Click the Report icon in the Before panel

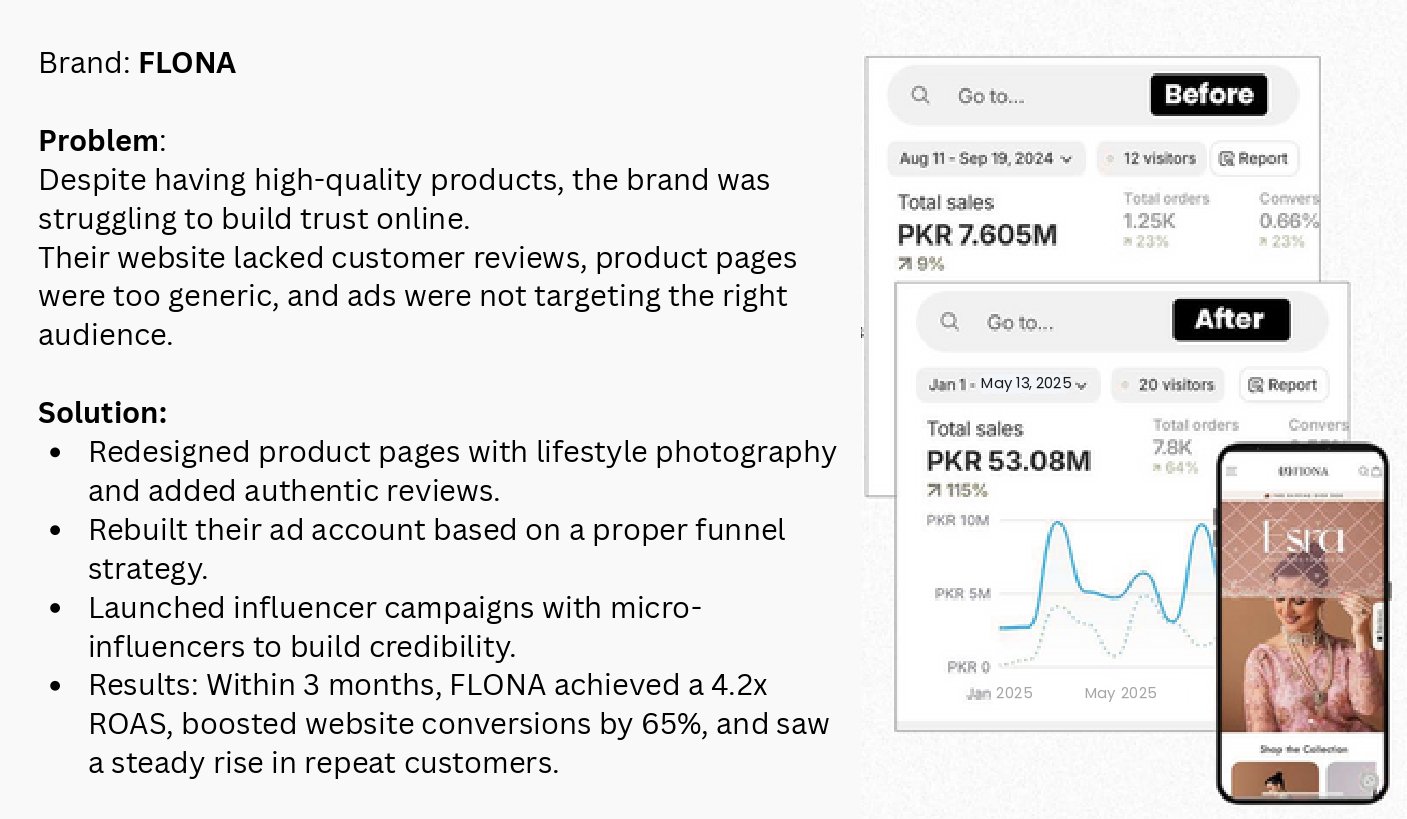point(1226,159)
